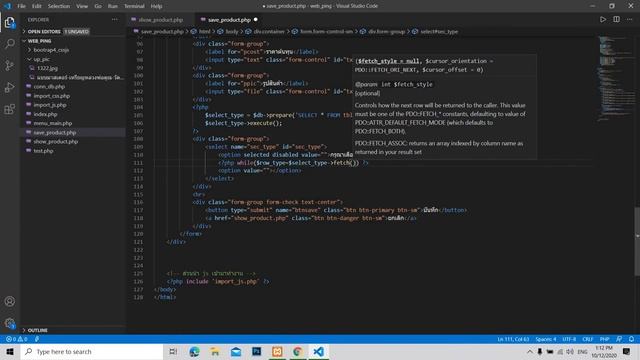Split the editor to the right
Image resolution: width=640 pixels, height=360 pixels.
pos(616,19)
